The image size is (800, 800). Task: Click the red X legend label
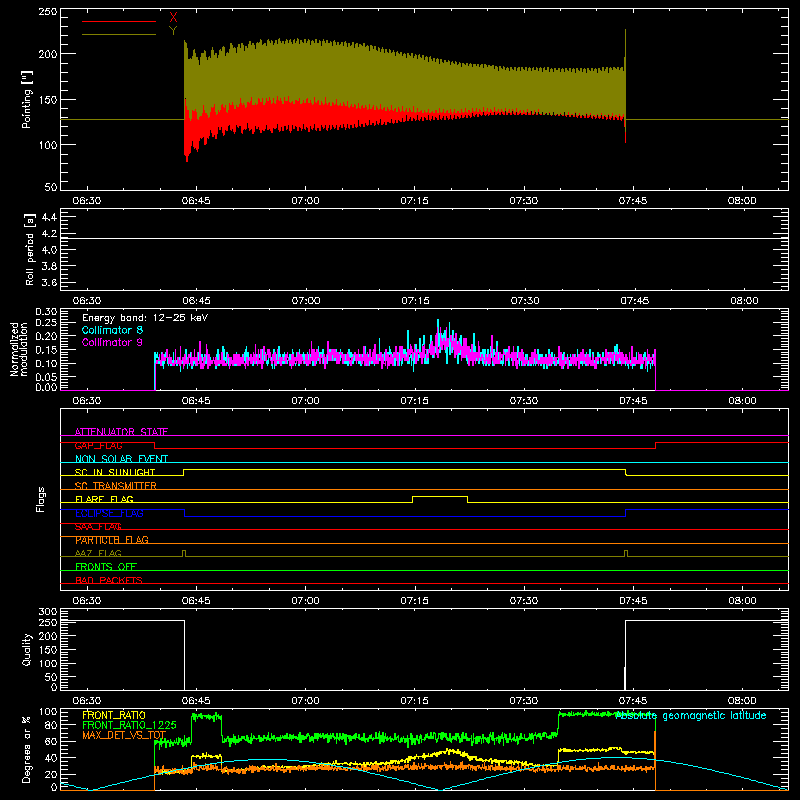(173, 18)
